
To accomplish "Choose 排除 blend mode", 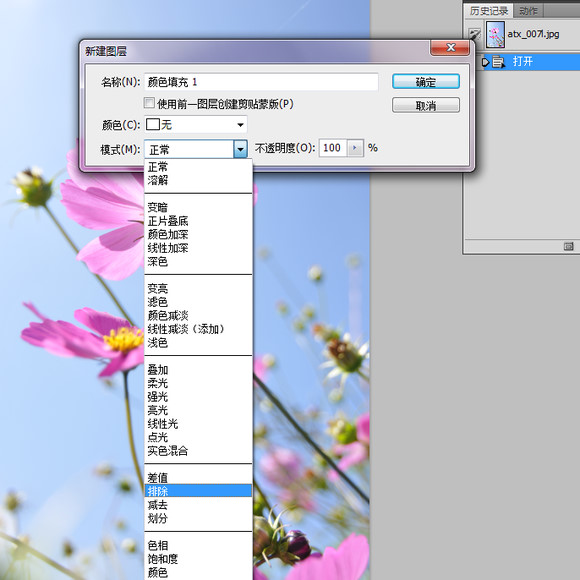I will (198, 491).
